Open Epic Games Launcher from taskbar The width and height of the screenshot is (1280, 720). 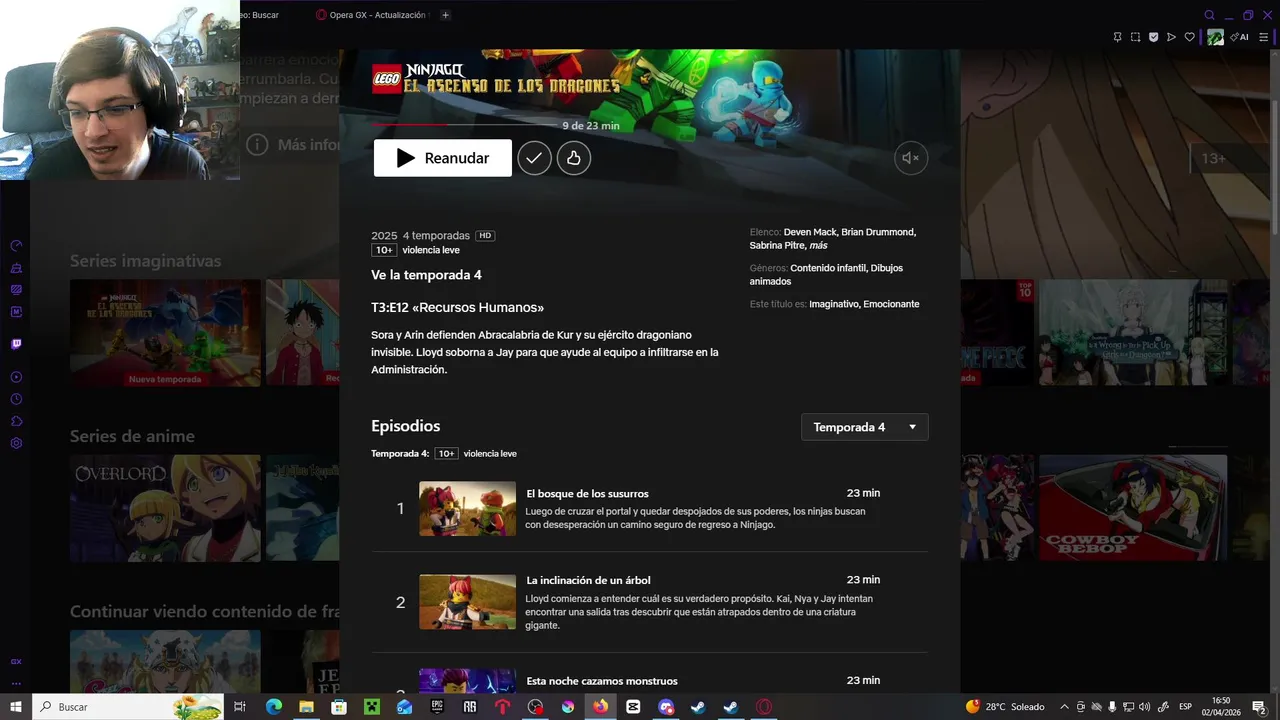pos(437,707)
